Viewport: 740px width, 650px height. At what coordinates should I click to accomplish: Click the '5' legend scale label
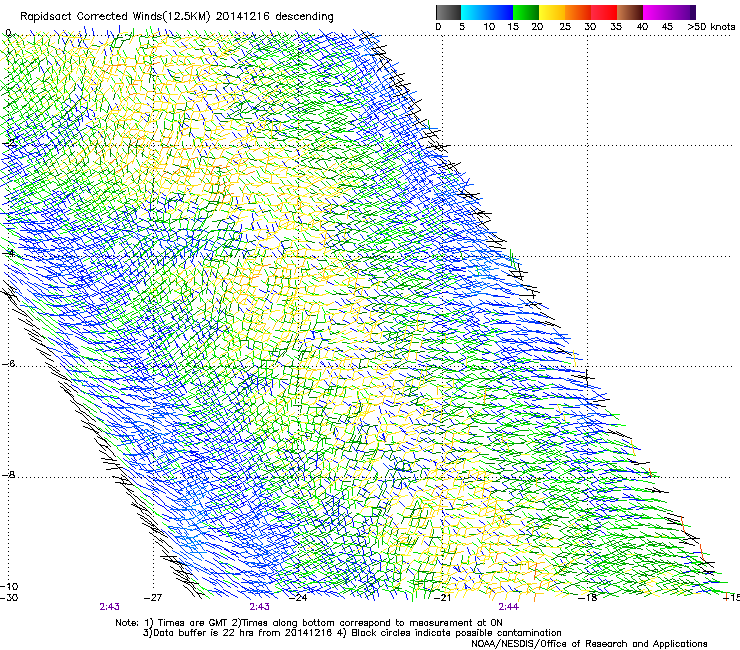pos(462,26)
